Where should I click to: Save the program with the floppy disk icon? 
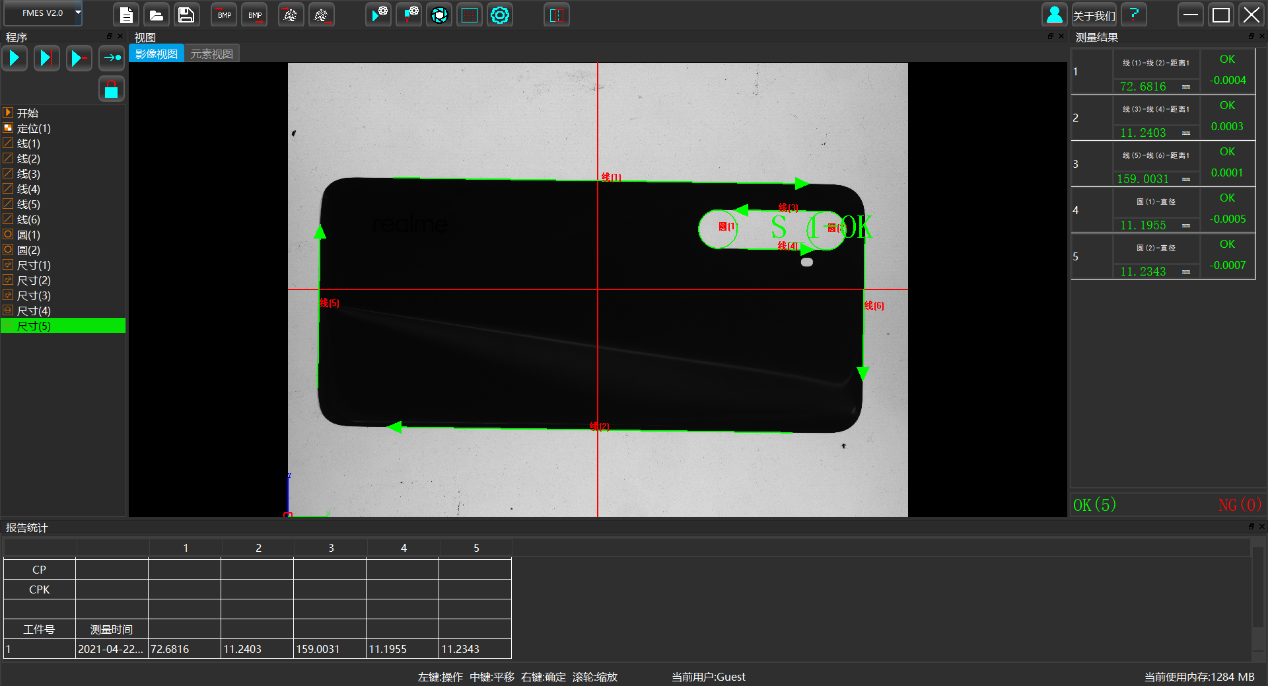pos(186,14)
